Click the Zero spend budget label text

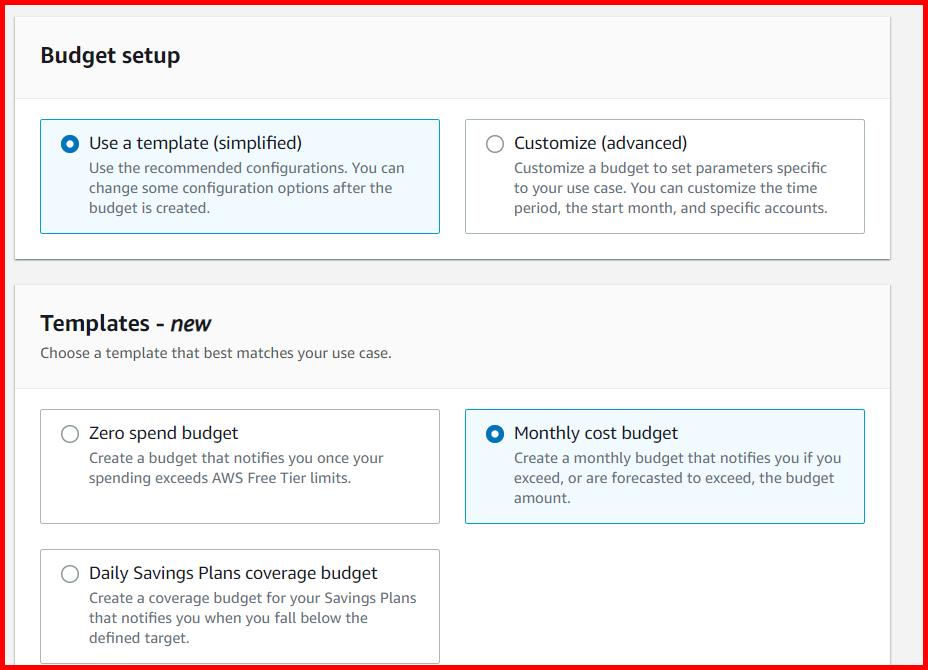pos(163,433)
